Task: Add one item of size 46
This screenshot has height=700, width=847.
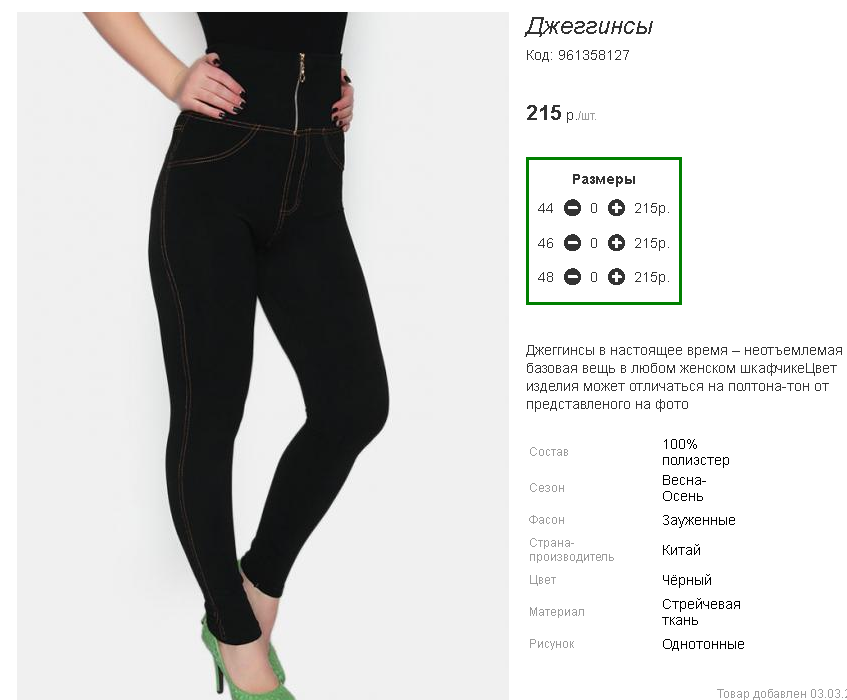Action: pos(616,243)
